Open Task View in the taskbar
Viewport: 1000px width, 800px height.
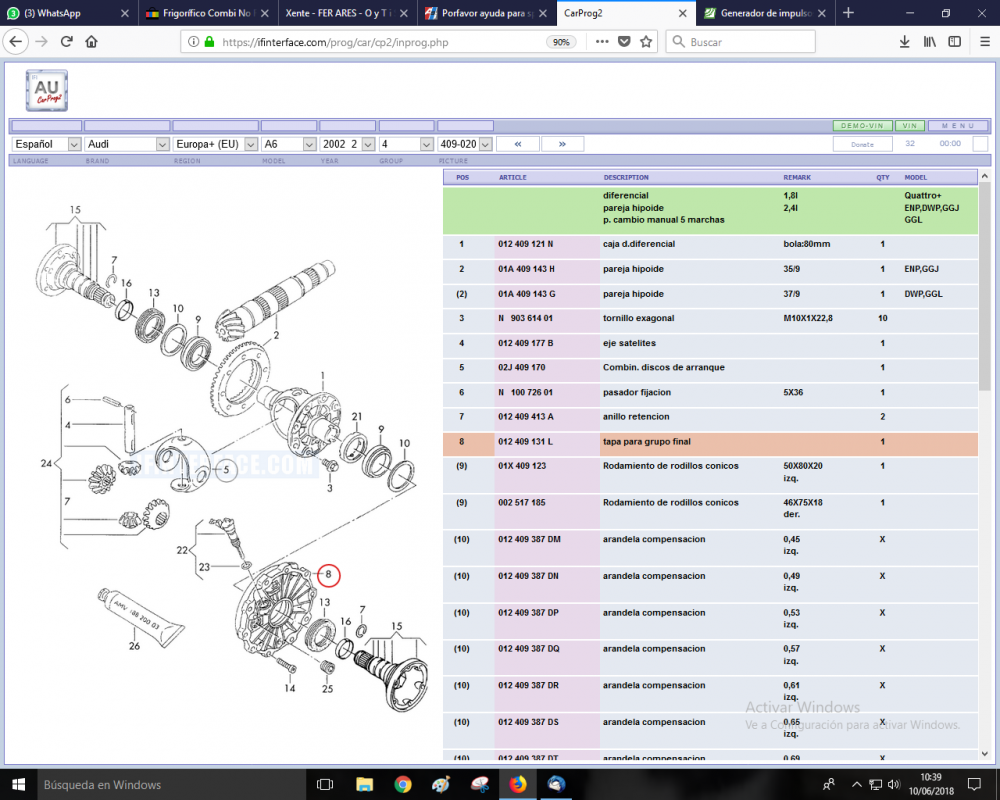[x=325, y=785]
